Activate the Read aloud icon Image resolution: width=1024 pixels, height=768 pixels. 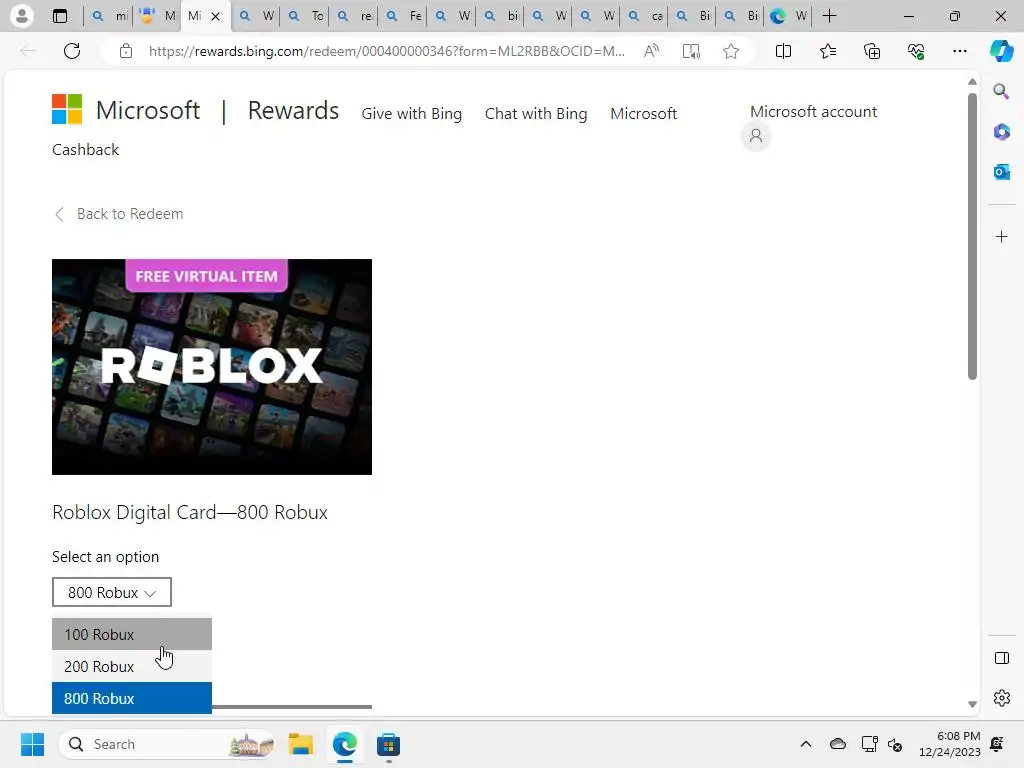pos(651,51)
